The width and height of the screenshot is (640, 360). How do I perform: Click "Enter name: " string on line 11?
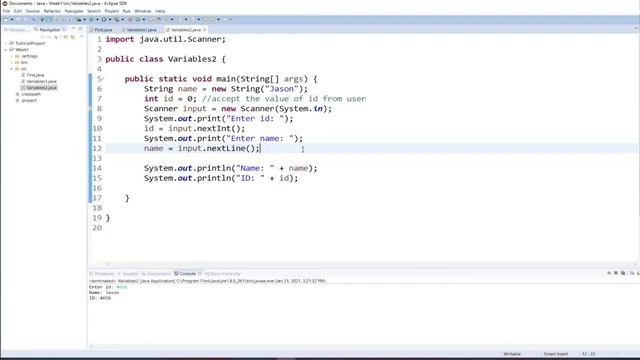[x=260, y=138]
